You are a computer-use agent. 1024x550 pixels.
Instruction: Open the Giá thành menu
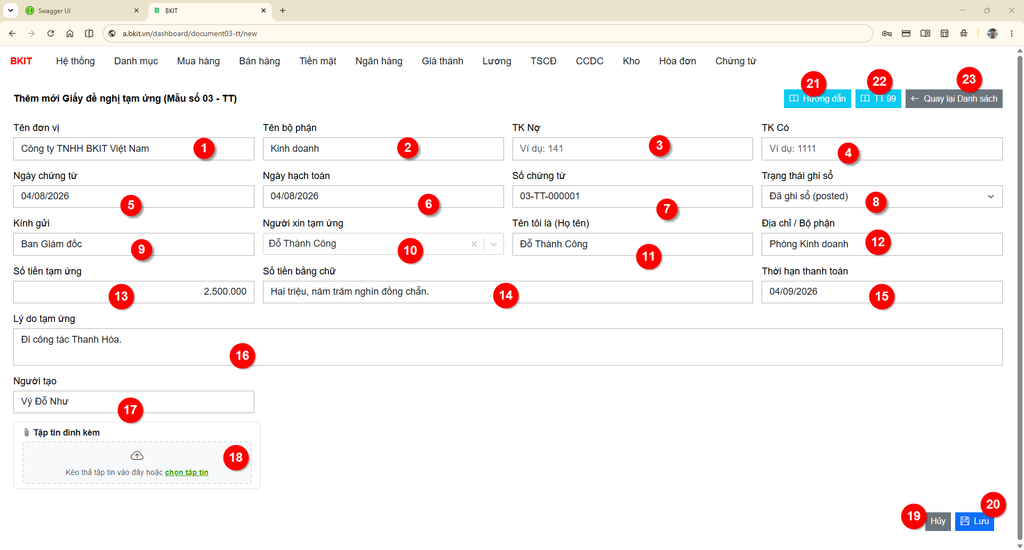point(442,61)
